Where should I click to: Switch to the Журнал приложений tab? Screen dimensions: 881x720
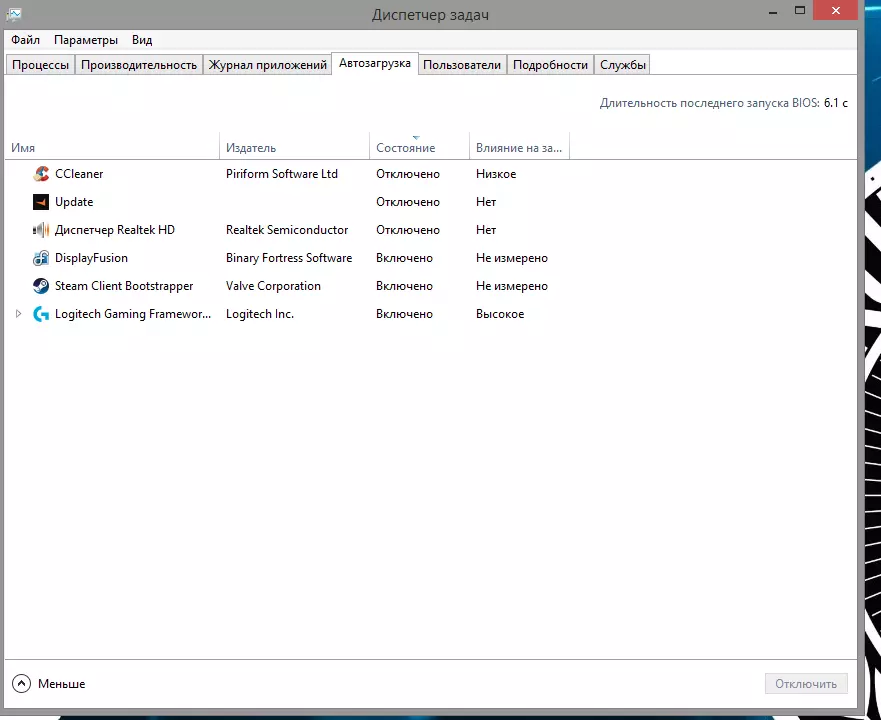[x=267, y=65]
